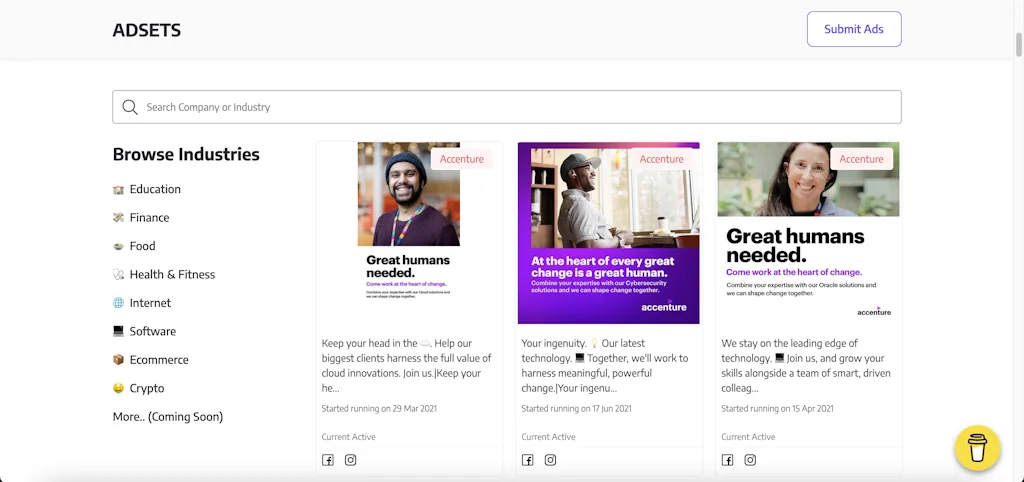Image resolution: width=1024 pixels, height=482 pixels.
Task: Browse the Ecommerce industry
Action: (x=159, y=360)
